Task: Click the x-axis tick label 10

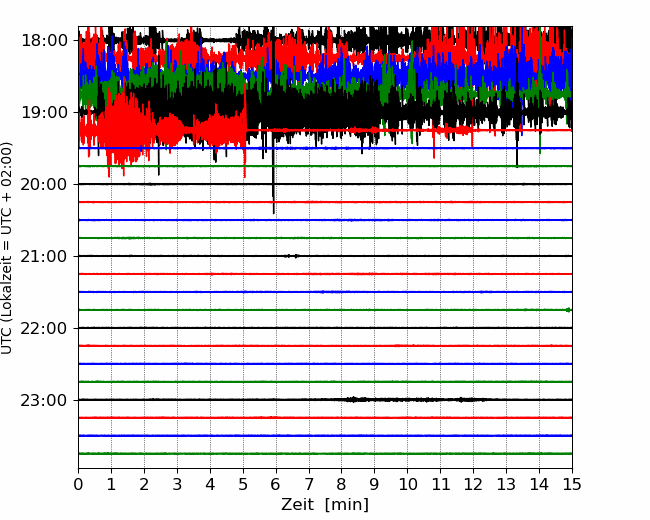Action: [x=407, y=484]
